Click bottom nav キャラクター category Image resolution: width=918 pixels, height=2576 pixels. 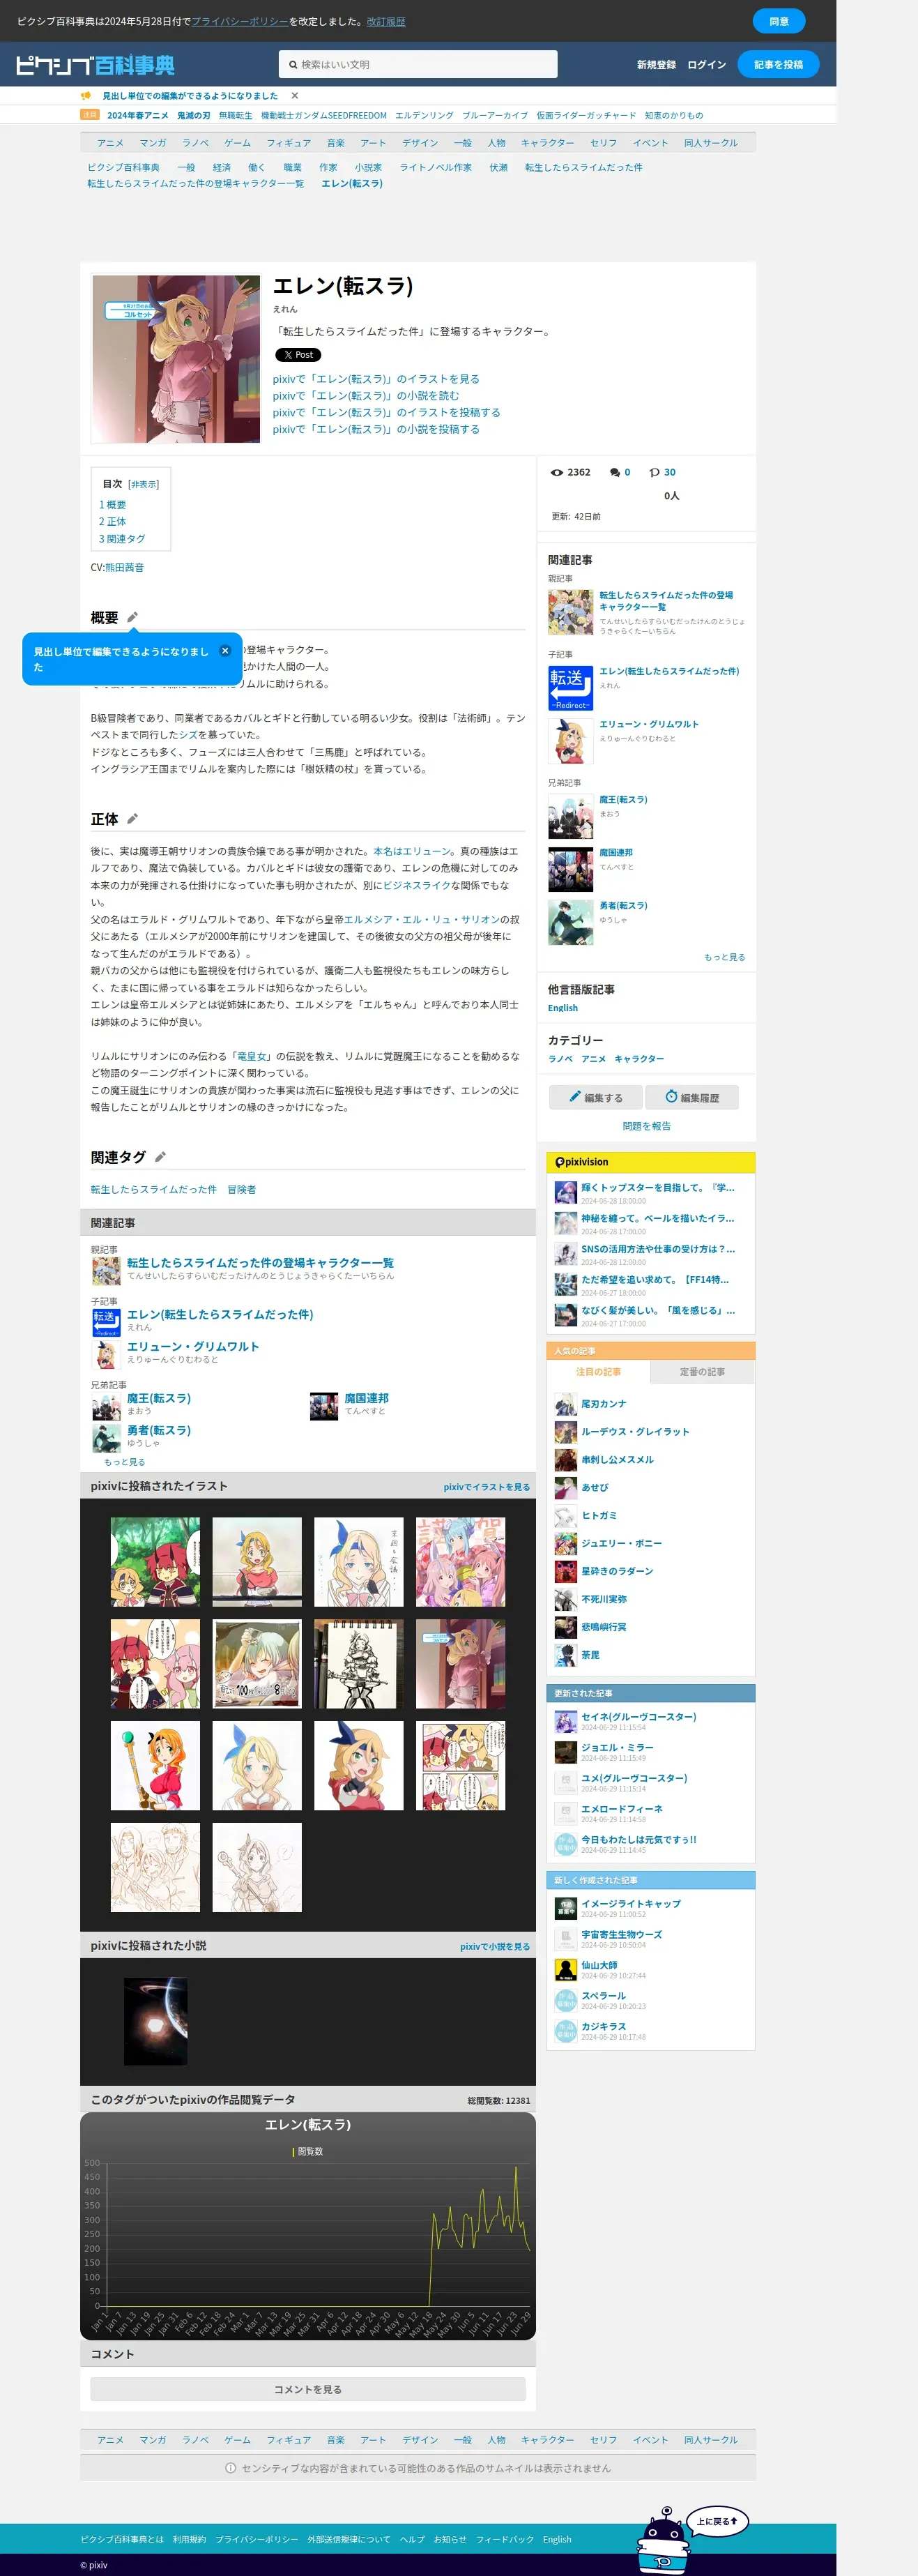[547, 2440]
